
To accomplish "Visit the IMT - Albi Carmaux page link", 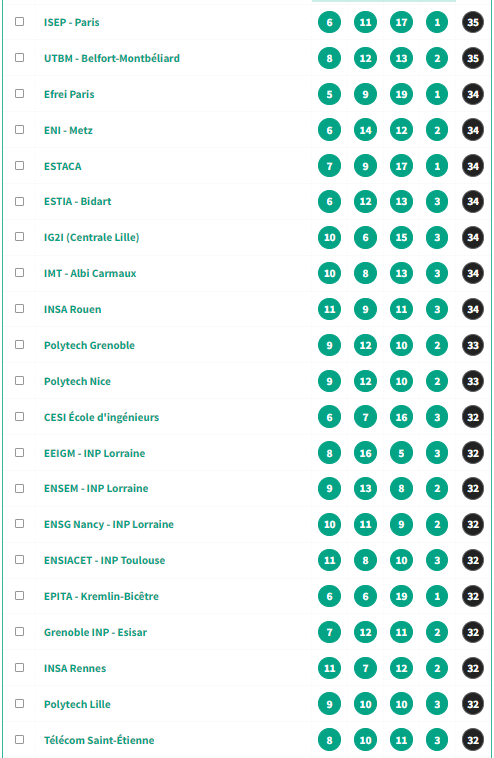I will (90, 274).
